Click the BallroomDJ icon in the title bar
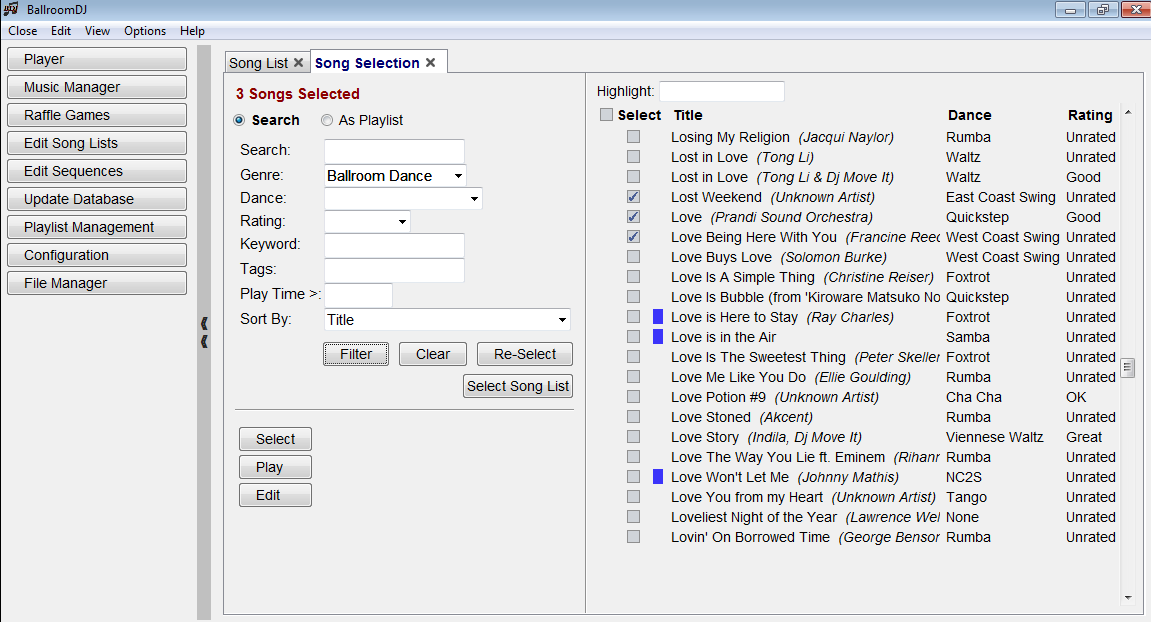This screenshot has width=1151, height=622. (9, 9)
